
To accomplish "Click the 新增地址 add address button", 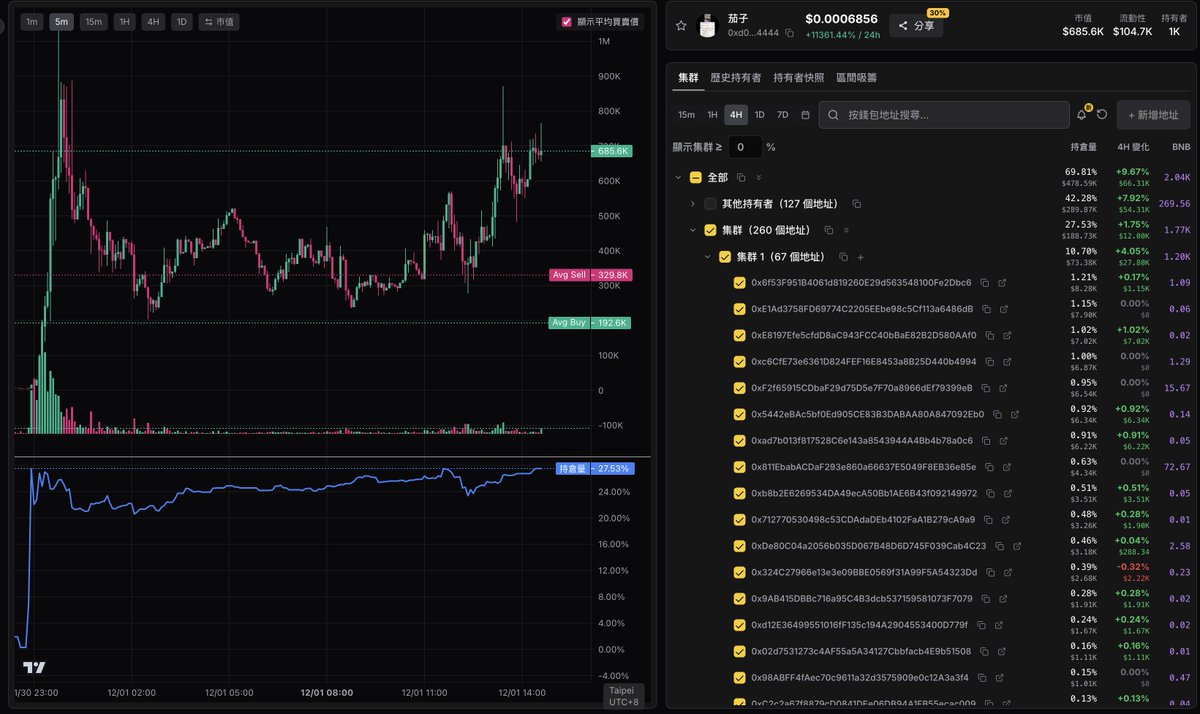I will pyautogui.click(x=1153, y=115).
